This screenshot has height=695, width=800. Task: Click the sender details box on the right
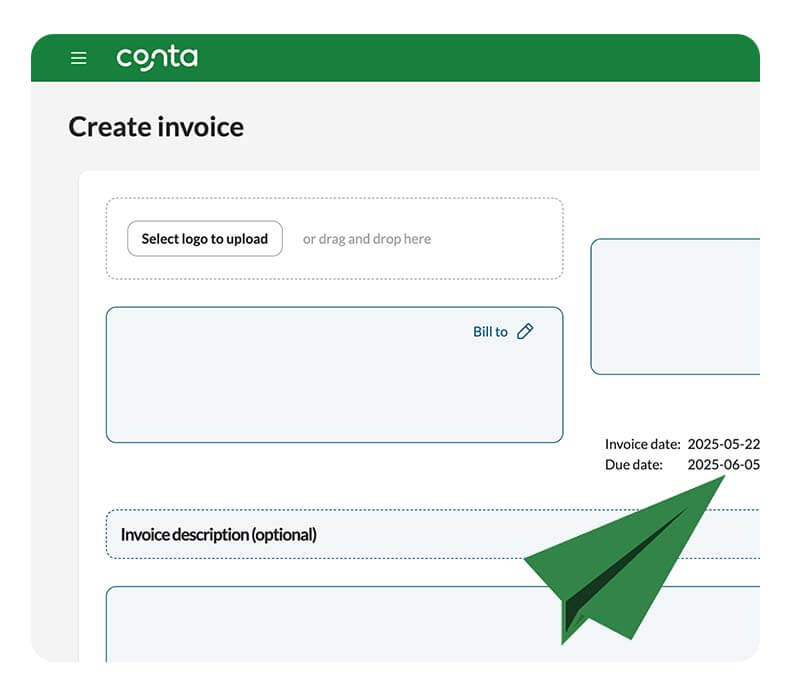tap(675, 305)
